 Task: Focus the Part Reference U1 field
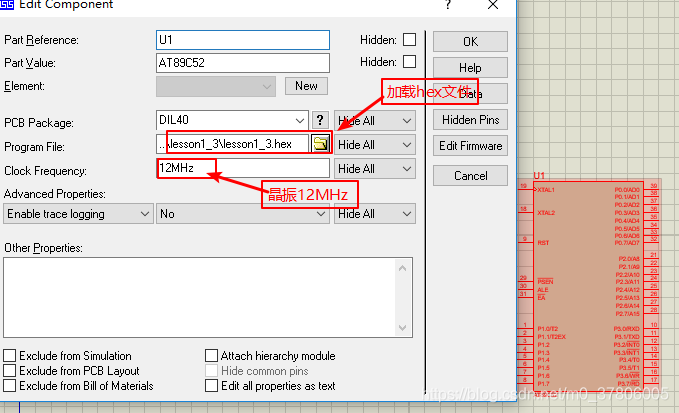pyautogui.click(x=242, y=40)
